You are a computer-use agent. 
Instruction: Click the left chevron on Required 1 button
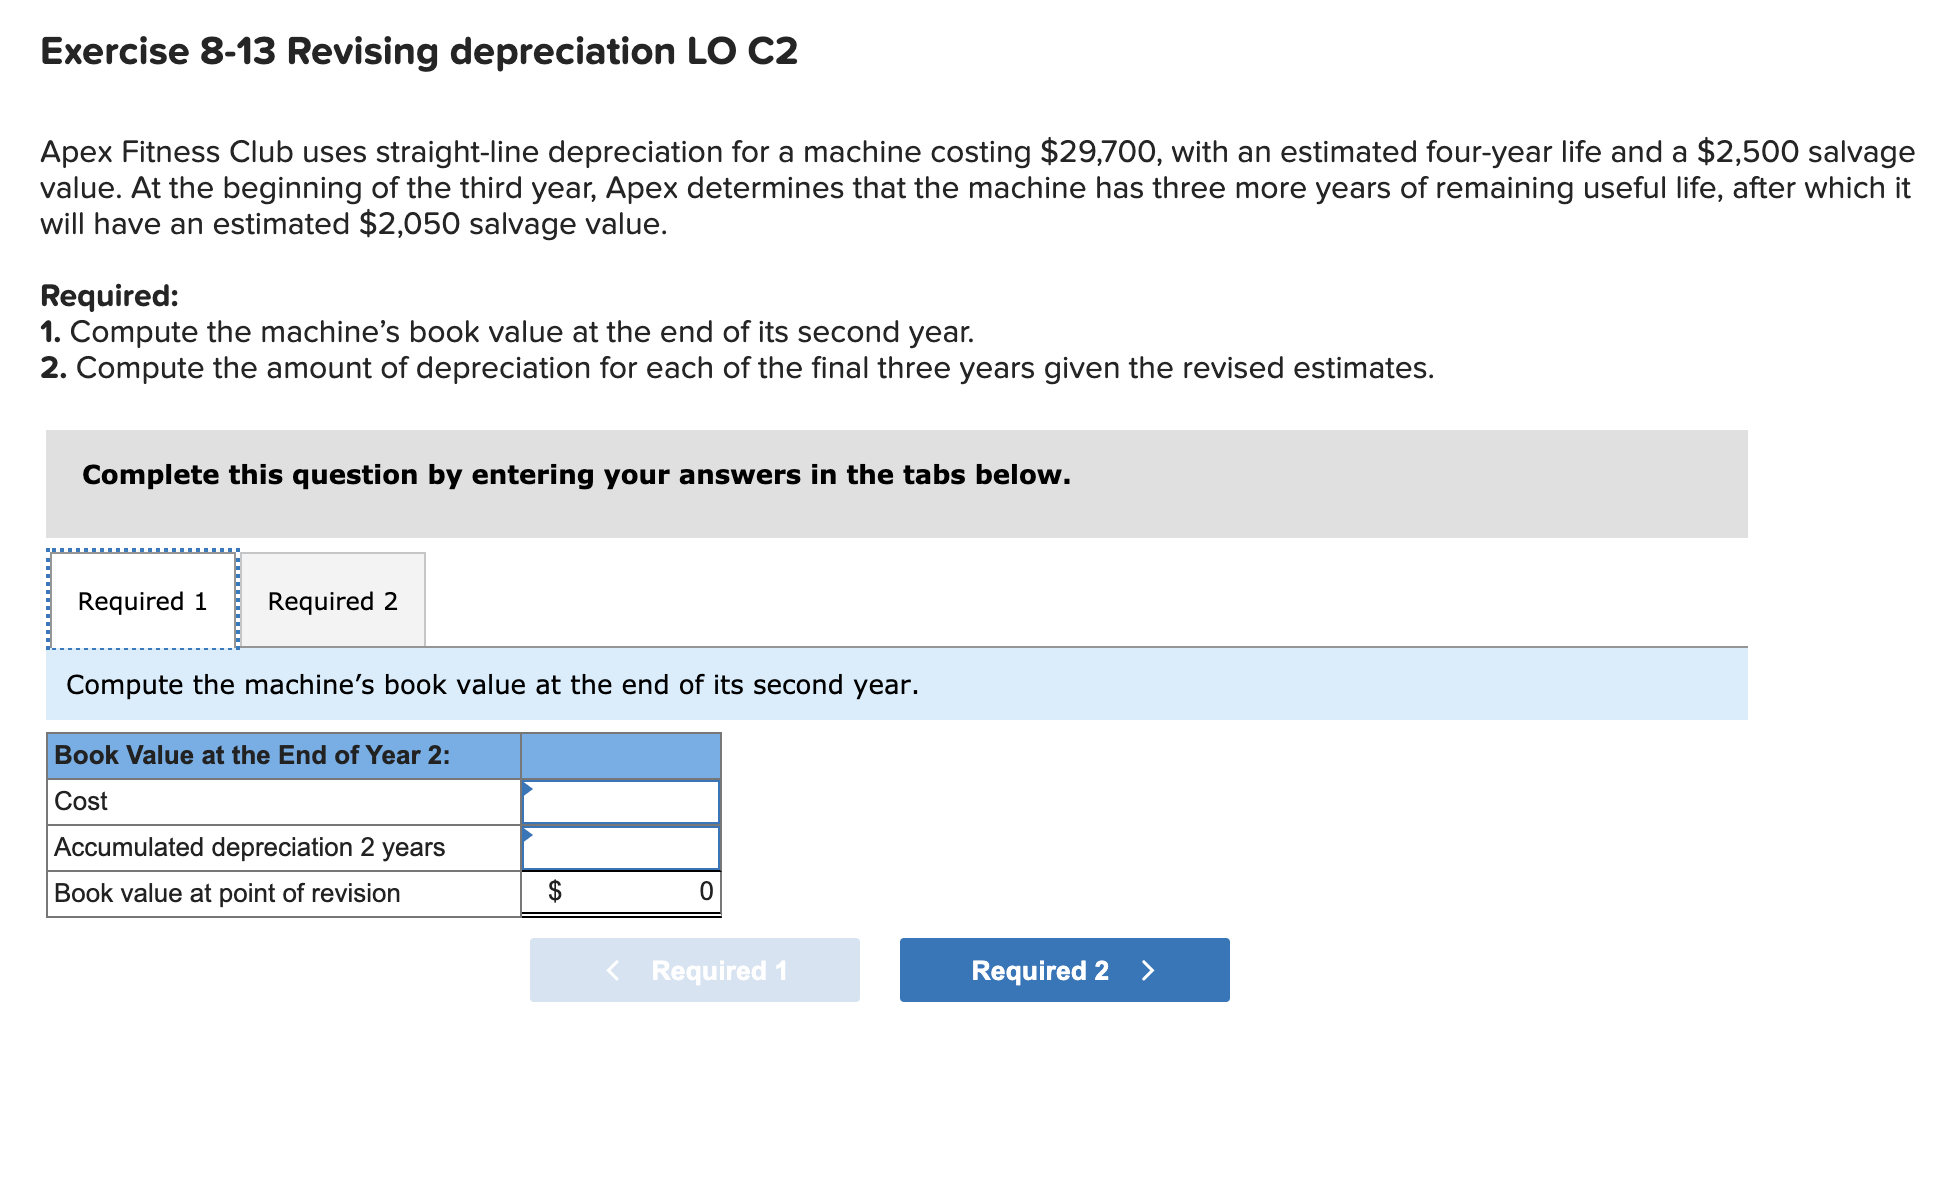613,969
